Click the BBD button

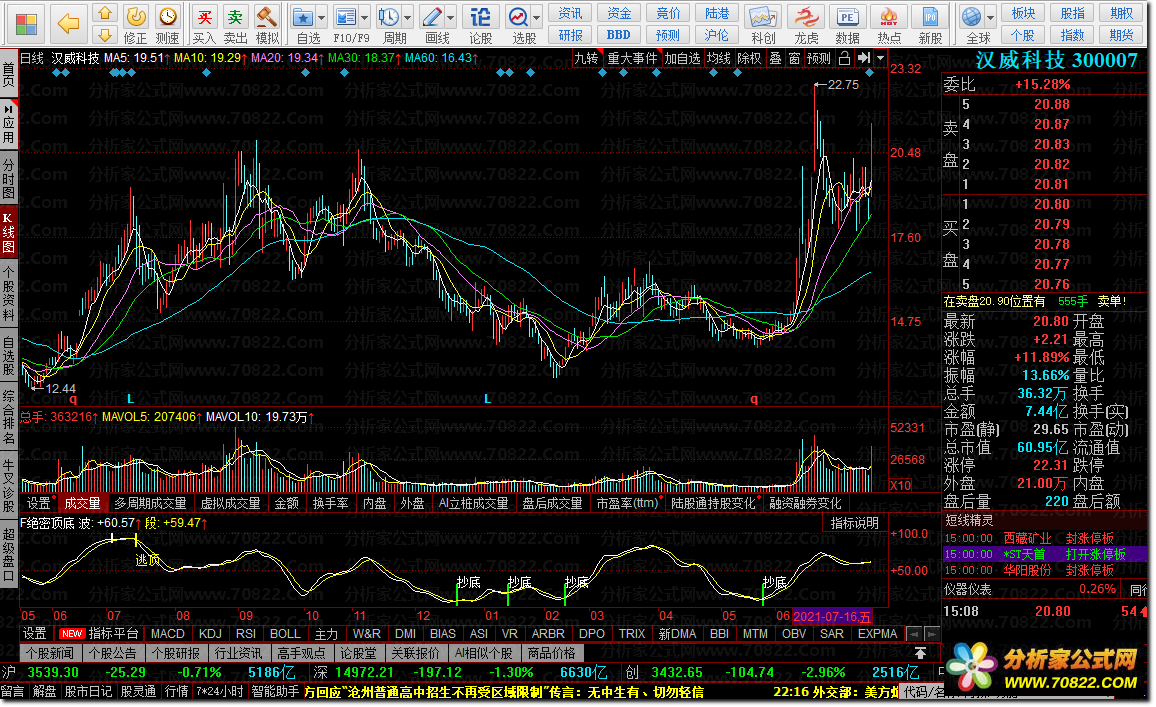pyautogui.click(x=619, y=35)
